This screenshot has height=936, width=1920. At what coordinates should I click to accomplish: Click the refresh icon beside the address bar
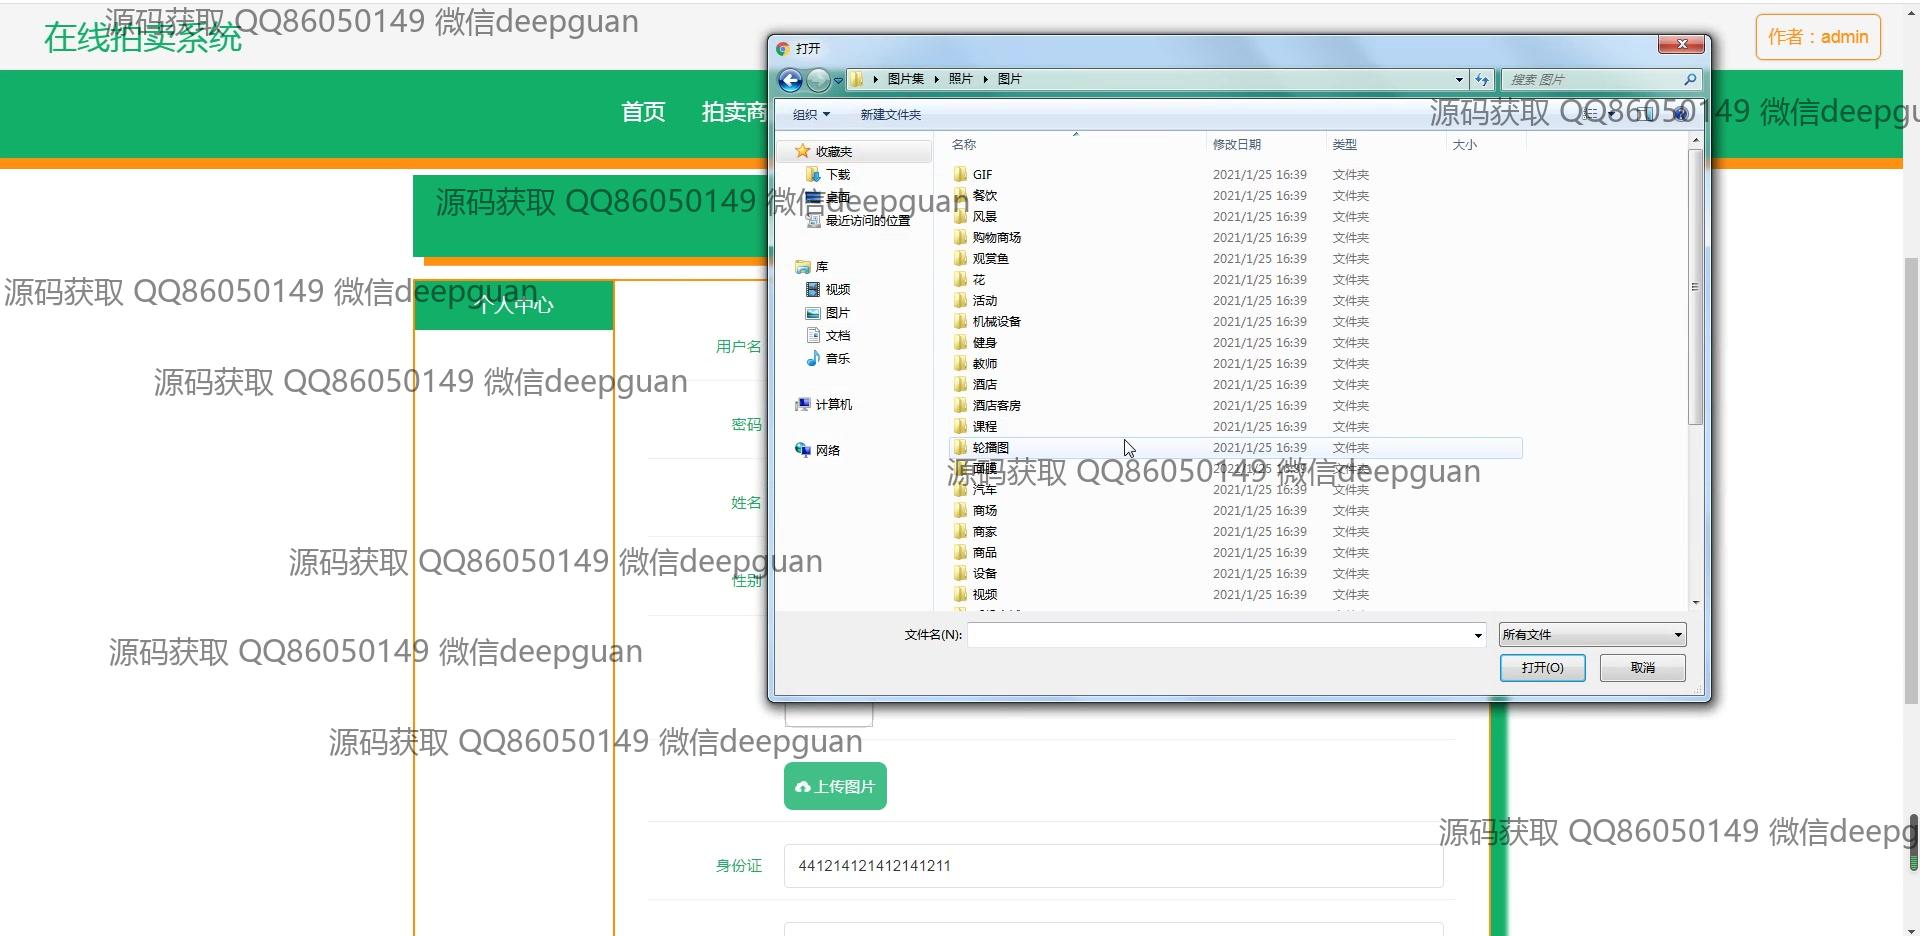[x=1482, y=80]
